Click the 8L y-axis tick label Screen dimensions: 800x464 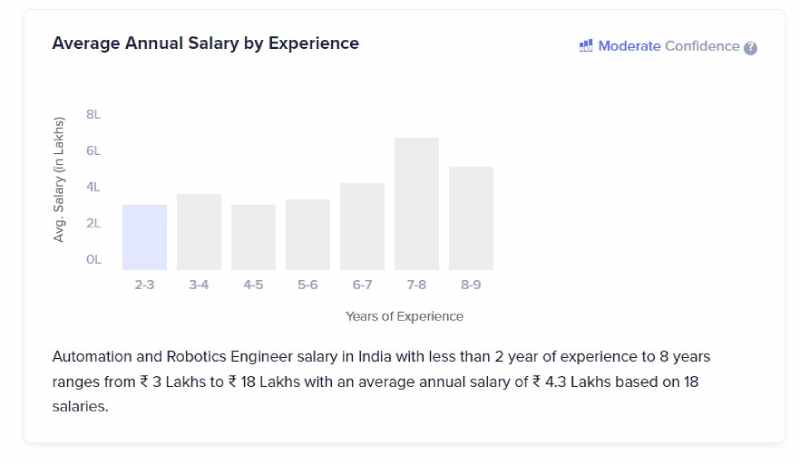tap(93, 114)
